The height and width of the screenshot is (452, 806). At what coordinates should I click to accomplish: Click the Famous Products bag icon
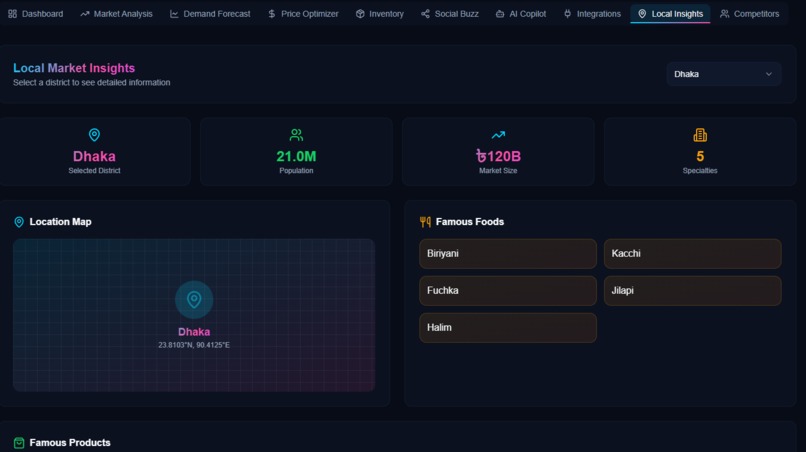(x=19, y=443)
